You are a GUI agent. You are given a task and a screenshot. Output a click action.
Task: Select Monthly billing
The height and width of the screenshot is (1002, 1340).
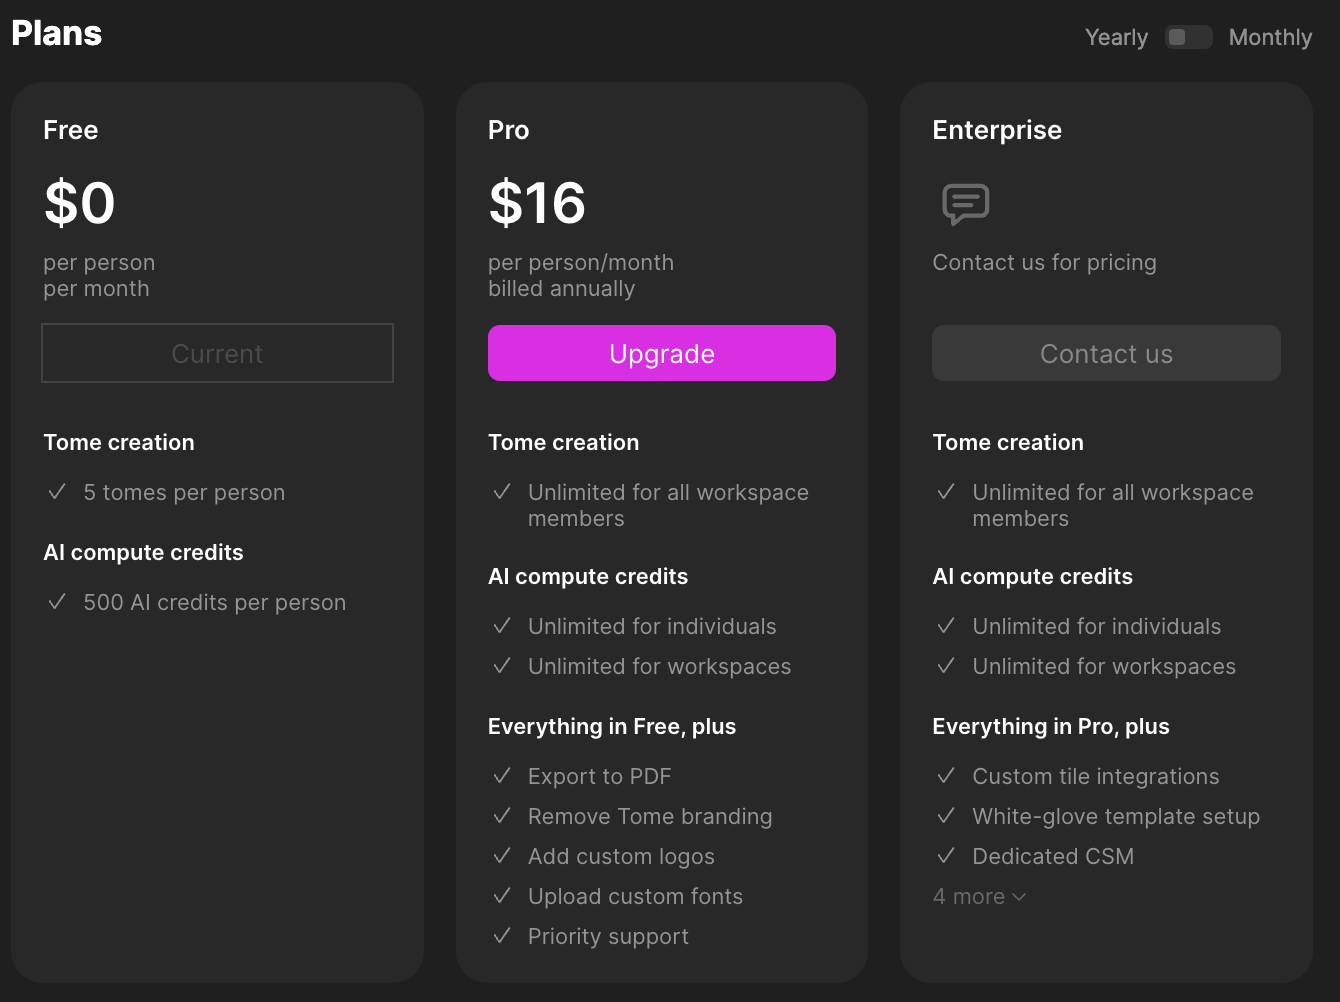(1270, 36)
